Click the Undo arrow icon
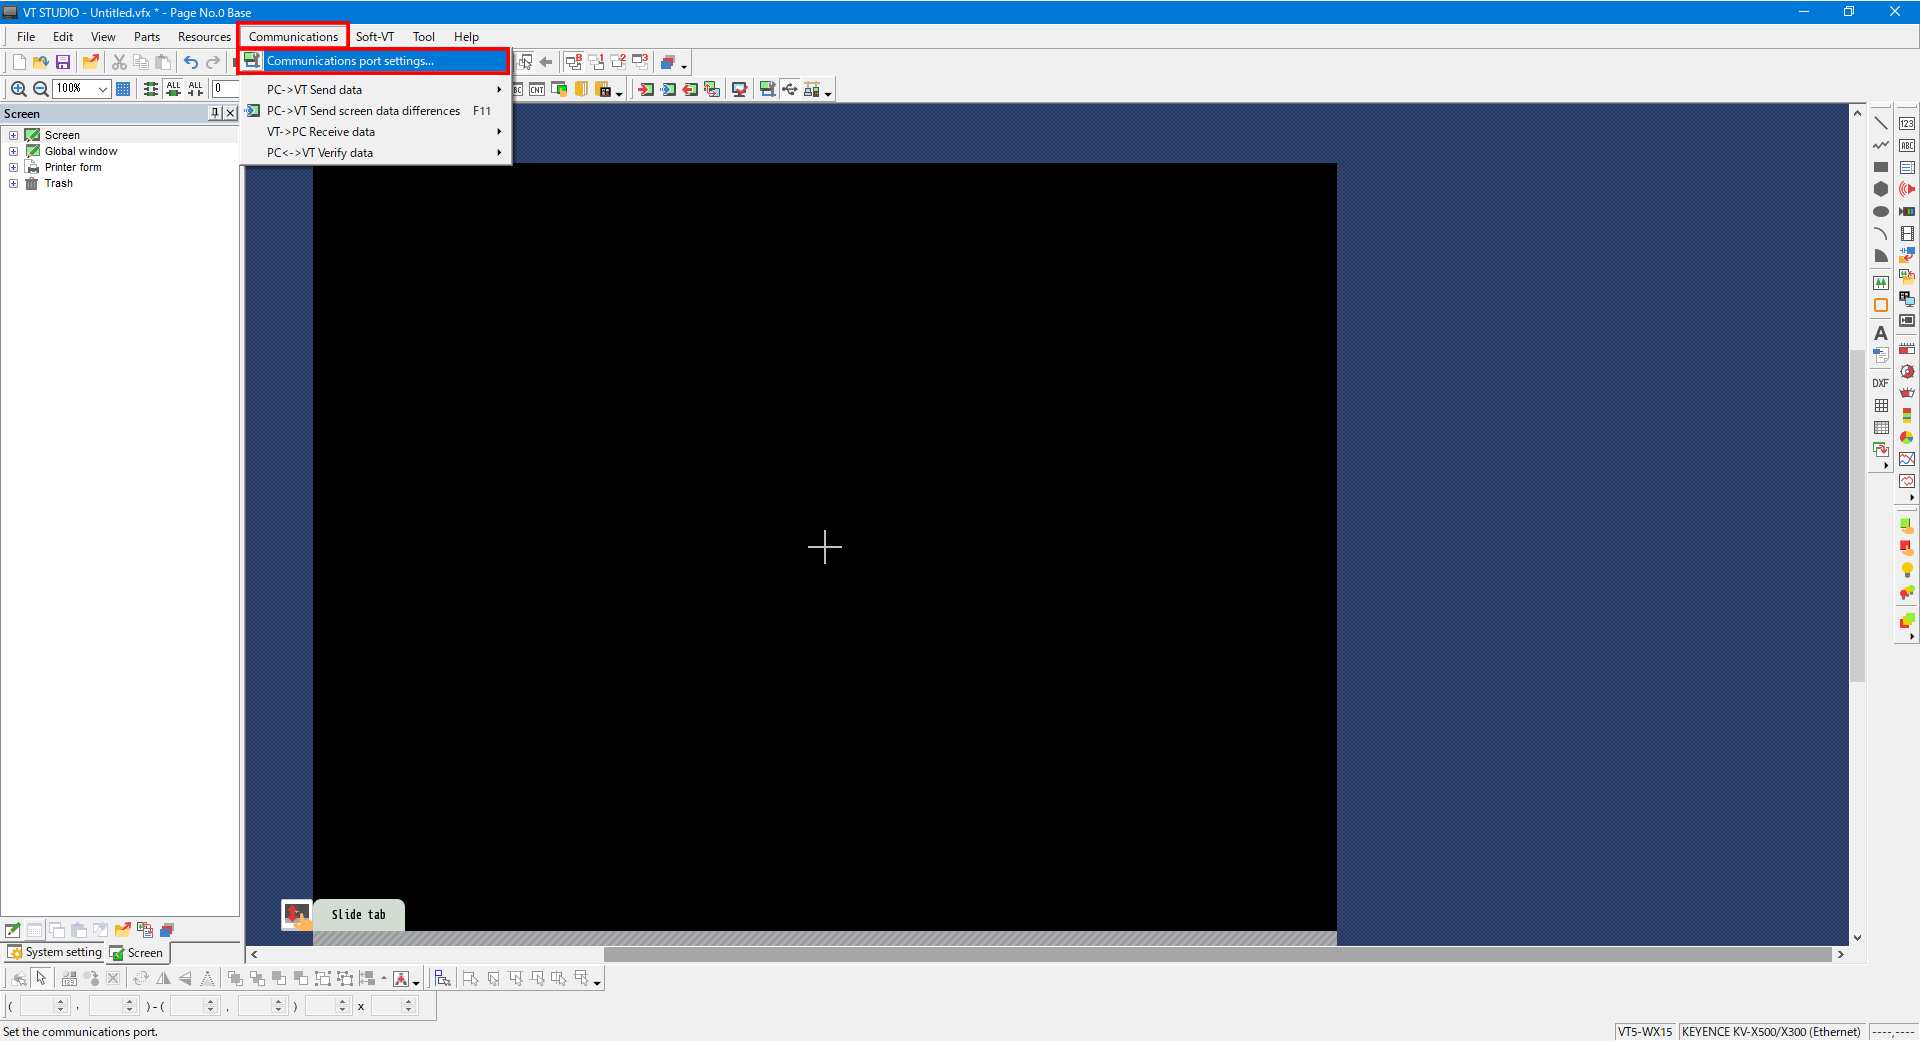Screen dimensions: 1920x1042 pyautogui.click(x=190, y=62)
